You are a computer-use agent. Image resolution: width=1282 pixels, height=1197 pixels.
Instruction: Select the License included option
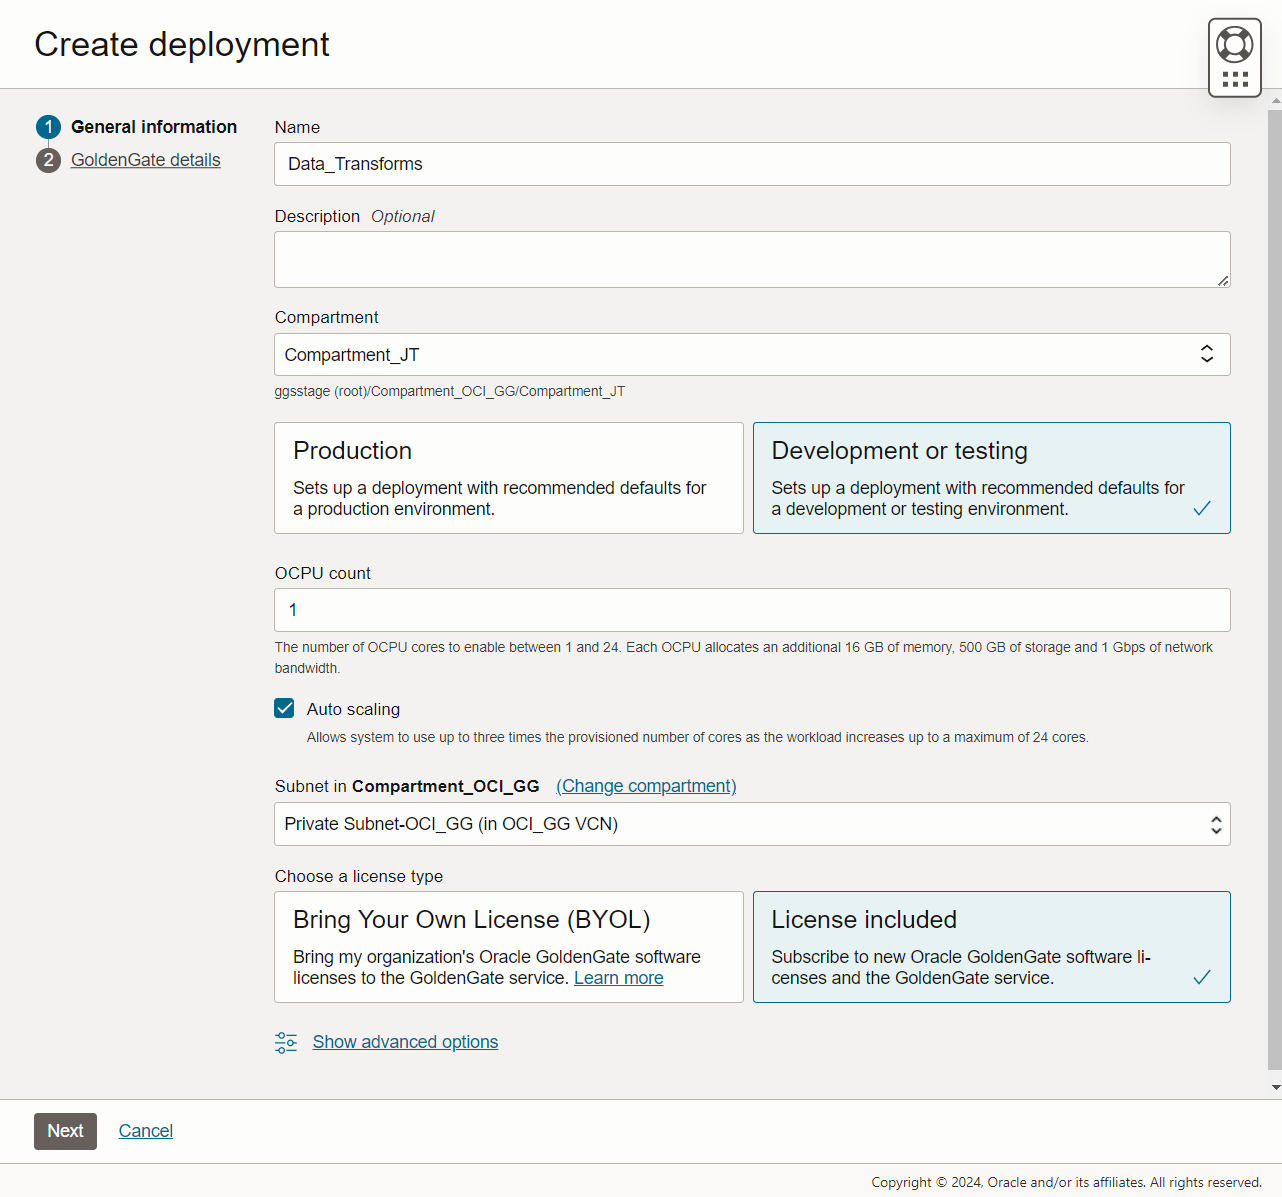click(991, 946)
